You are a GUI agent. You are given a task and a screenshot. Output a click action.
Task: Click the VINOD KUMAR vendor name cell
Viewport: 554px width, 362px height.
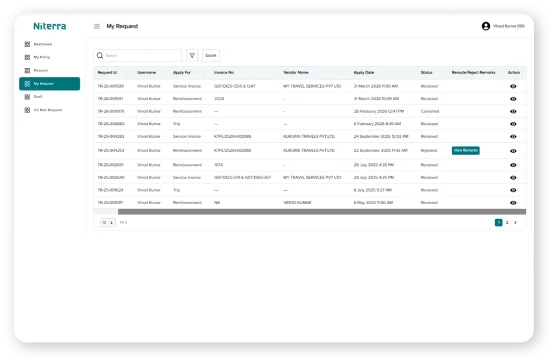coord(297,203)
